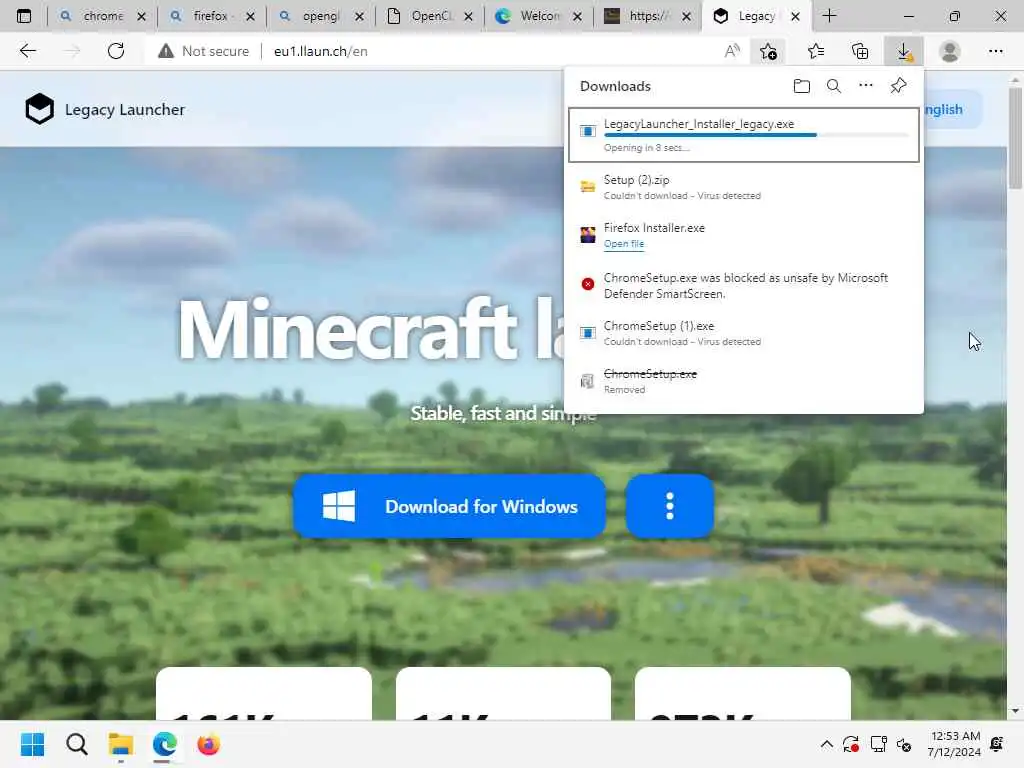Open the Windows Start menu
The height and width of the screenshot is (768, 1024).
pos(32,744)
